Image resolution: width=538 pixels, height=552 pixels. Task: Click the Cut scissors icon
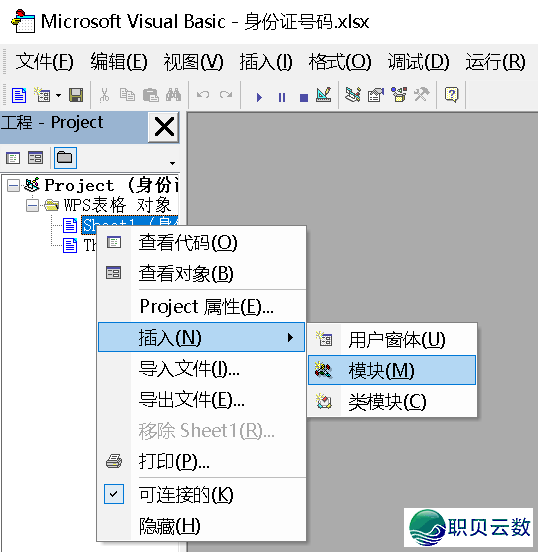(104, 95)
